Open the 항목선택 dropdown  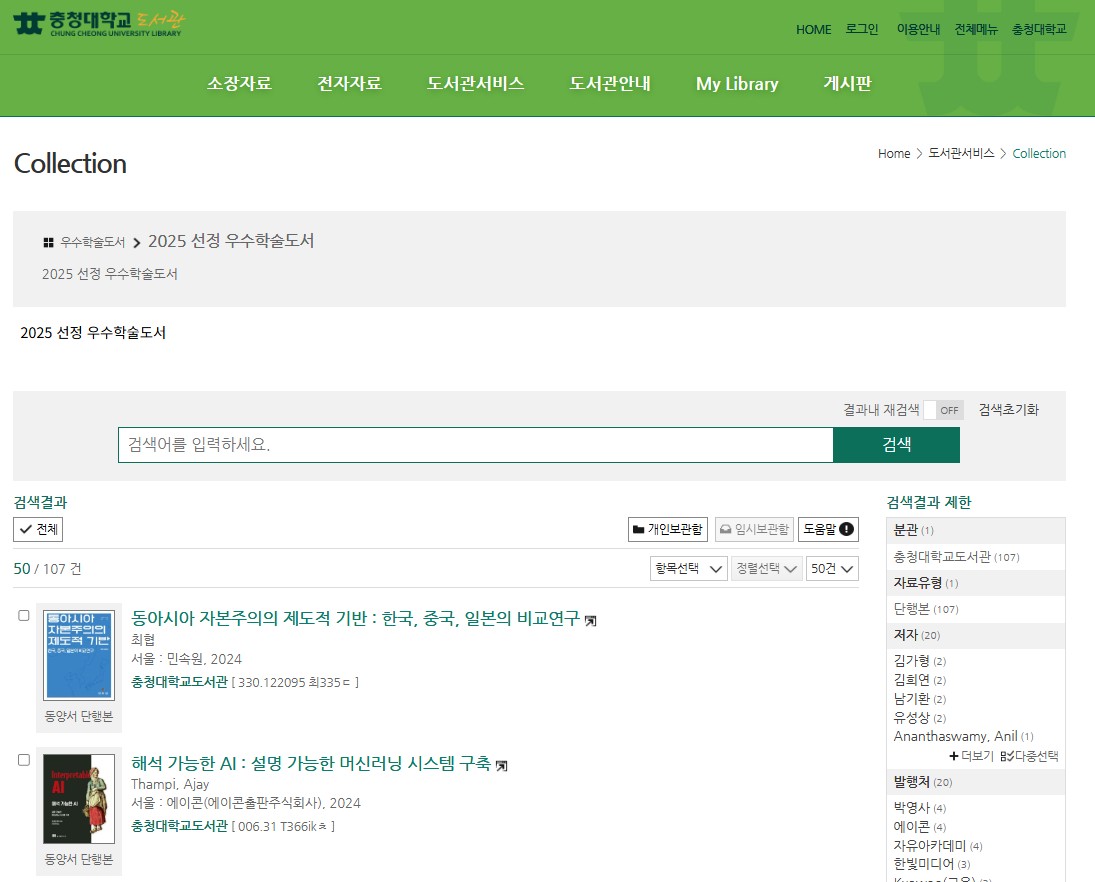tap(688, 567)
